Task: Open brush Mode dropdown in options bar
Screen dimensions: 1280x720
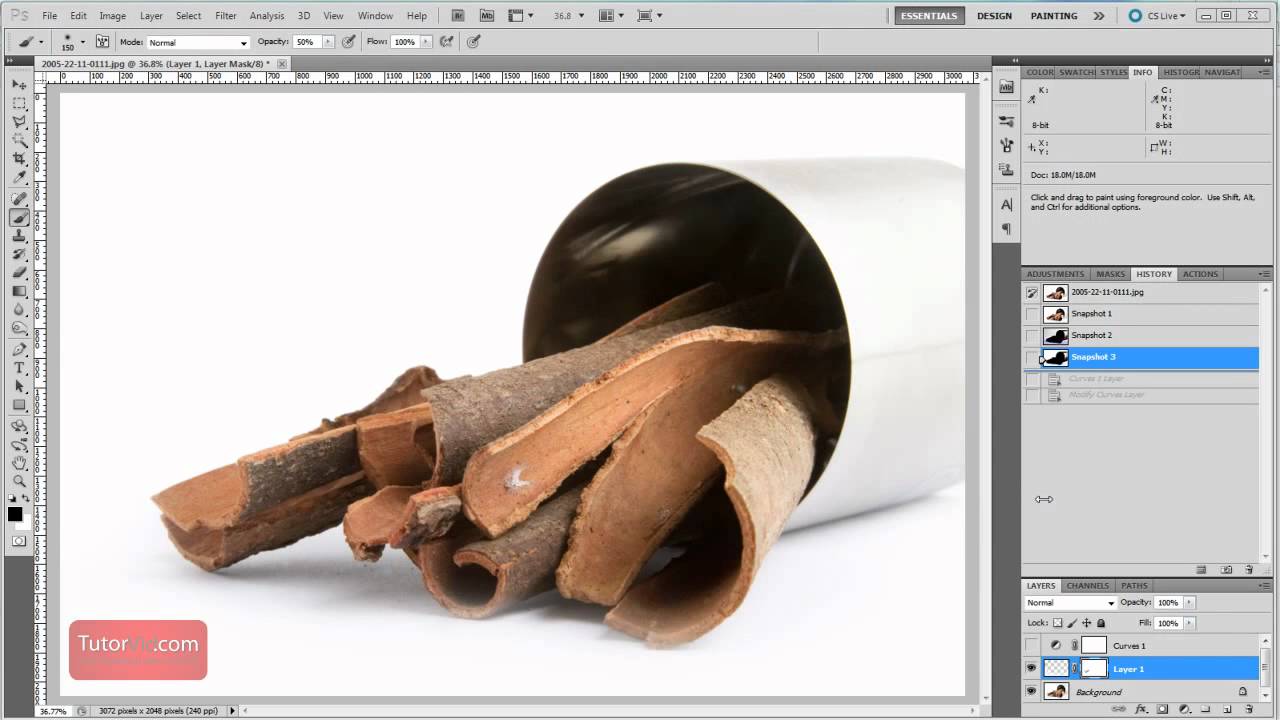Action: (x=198, y=43)
